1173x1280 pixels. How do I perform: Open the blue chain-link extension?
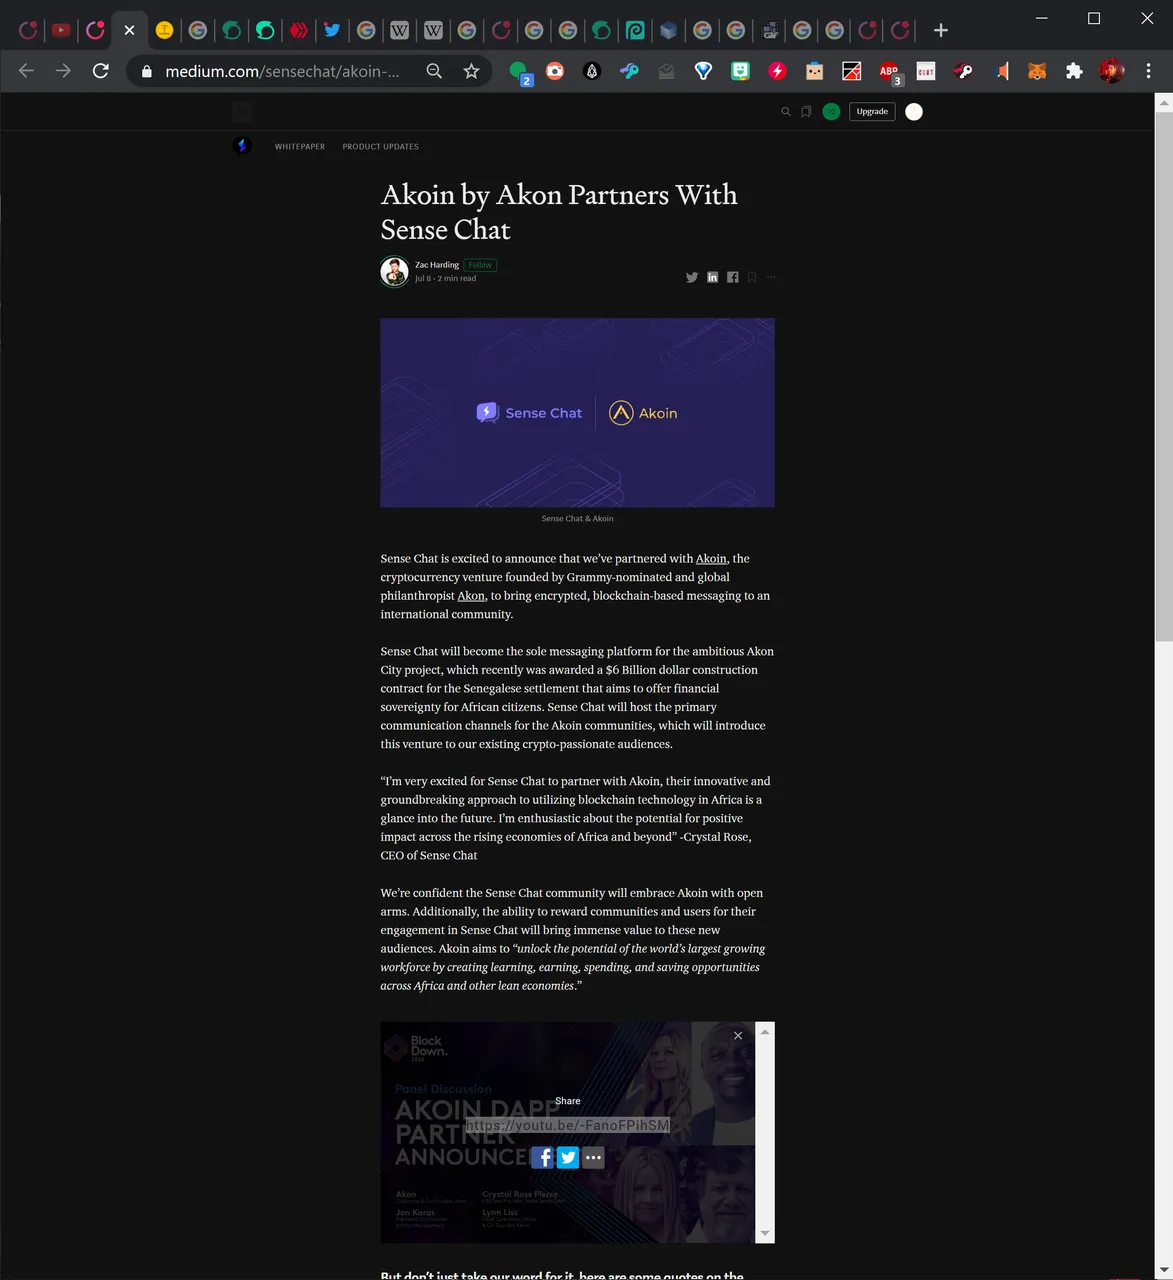click(629, 71)
